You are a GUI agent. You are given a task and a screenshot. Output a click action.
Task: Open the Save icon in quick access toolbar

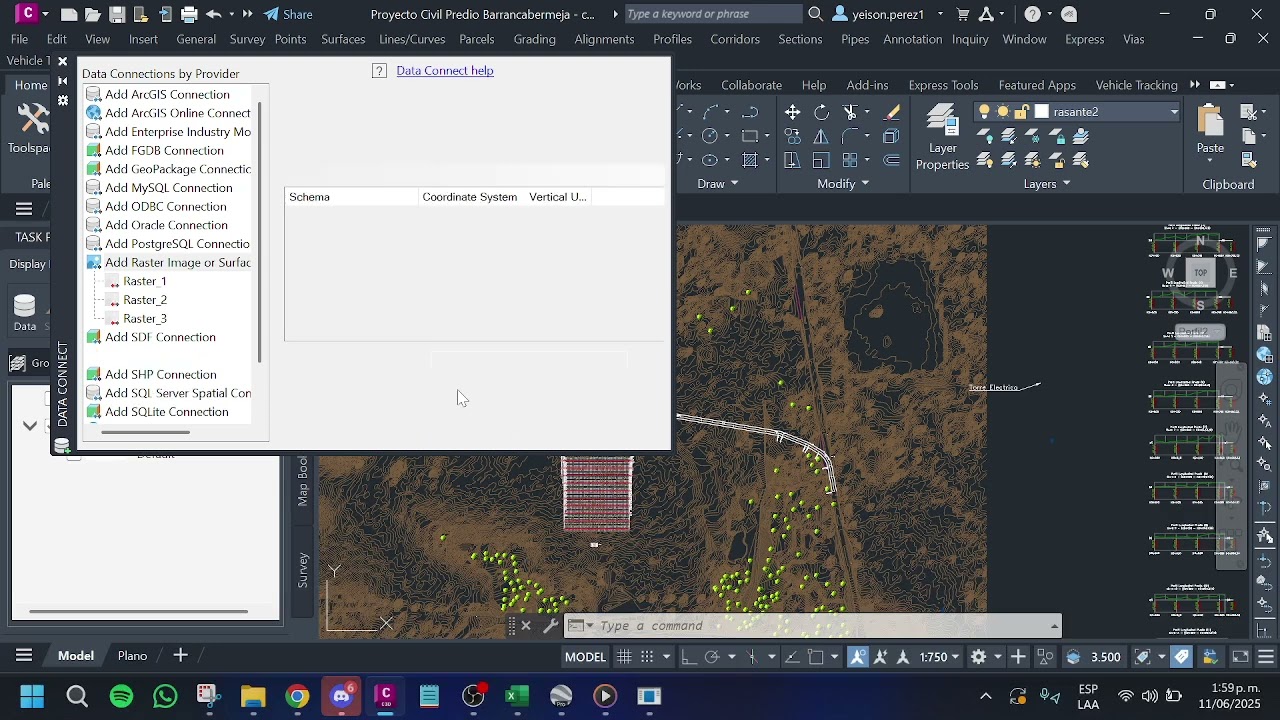(117, 14)
